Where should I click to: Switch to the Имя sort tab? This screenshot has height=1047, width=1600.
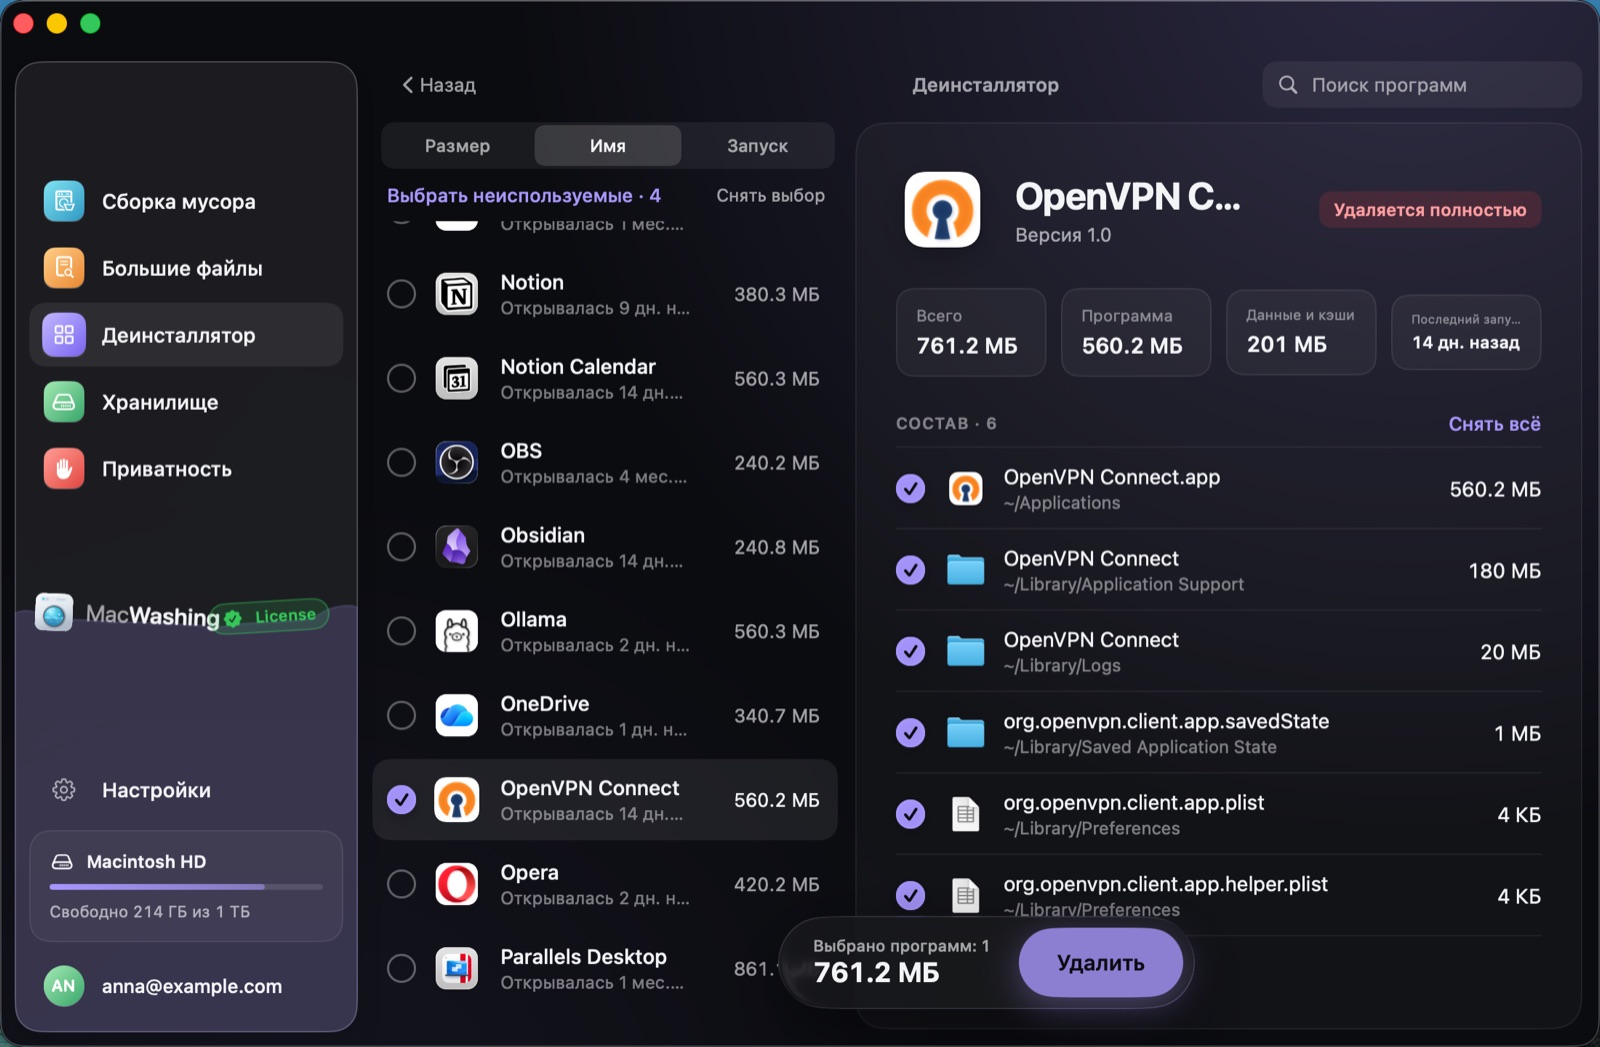click(x=608, y=146)
